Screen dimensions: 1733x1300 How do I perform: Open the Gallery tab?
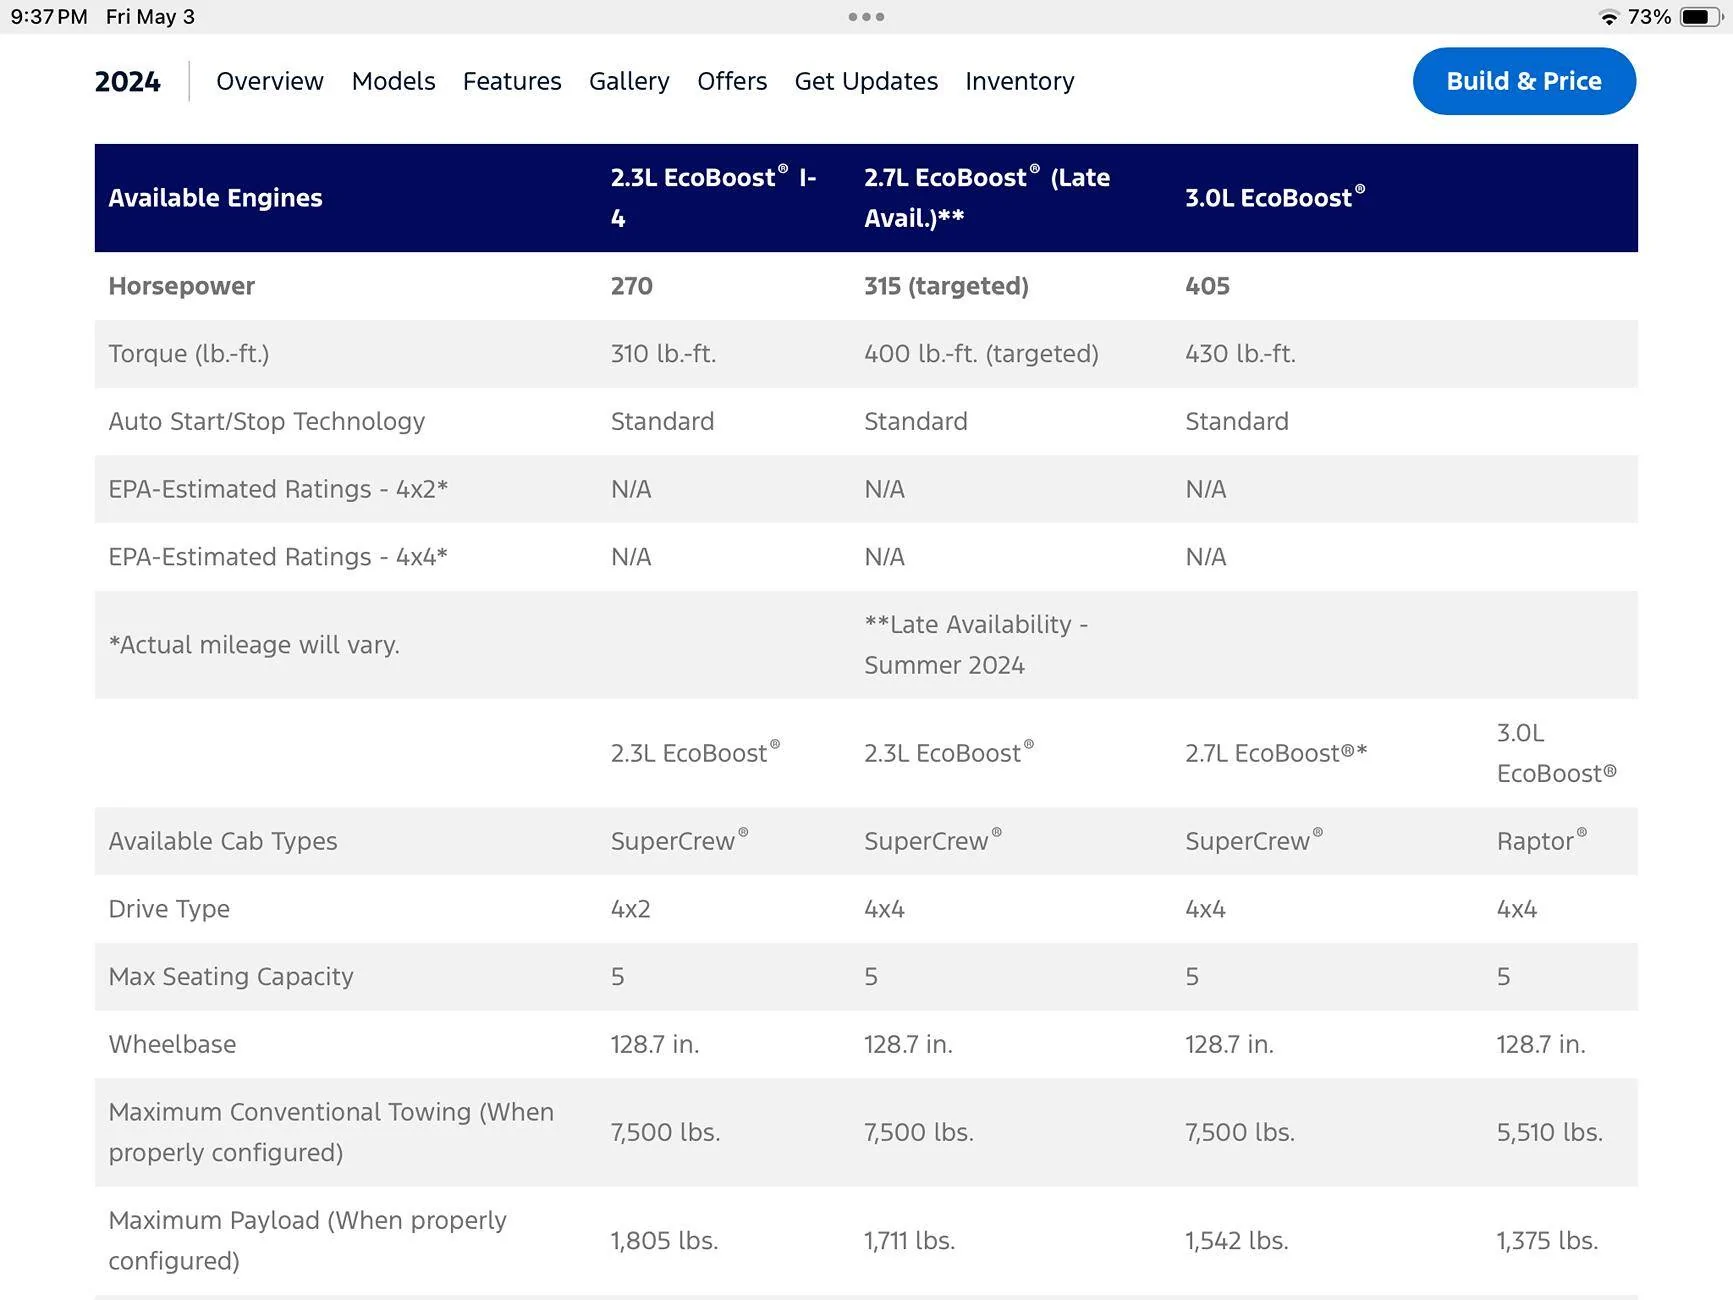tap(629, 81)
